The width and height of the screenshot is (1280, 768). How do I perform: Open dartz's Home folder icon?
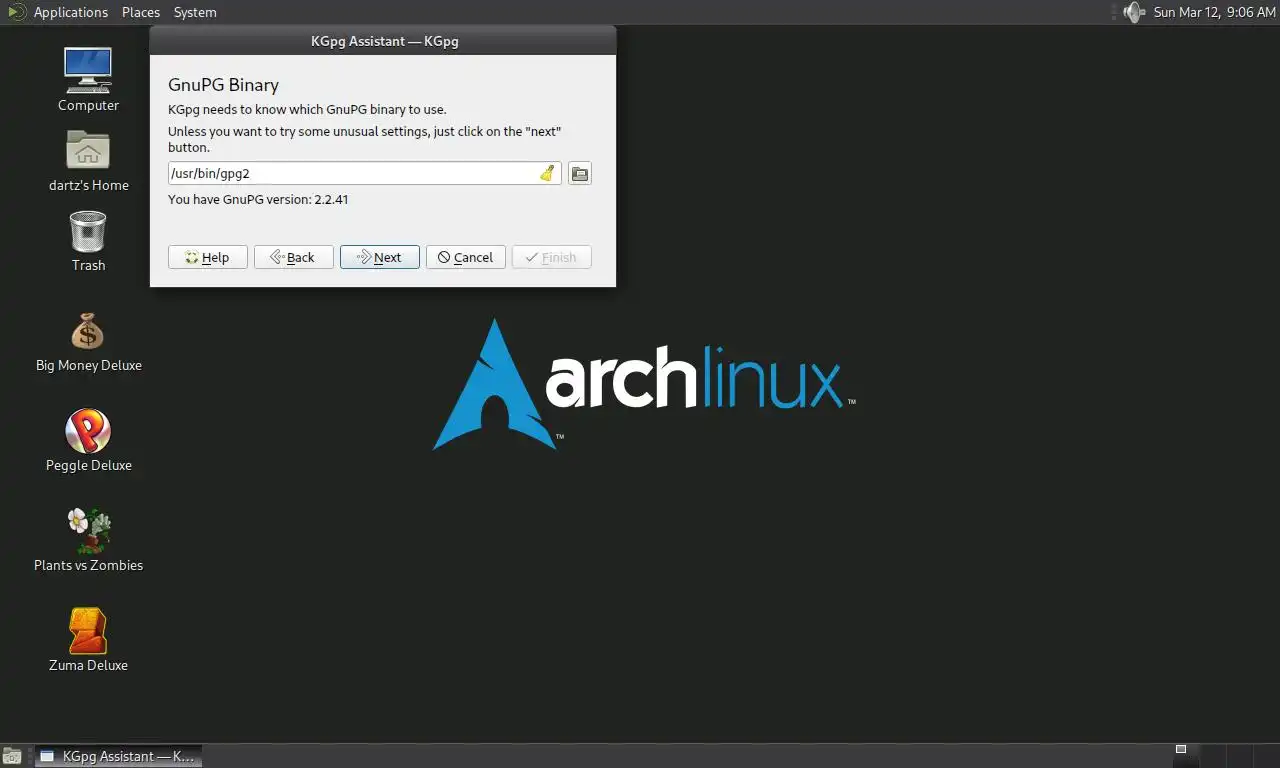(x=88, y=151)
